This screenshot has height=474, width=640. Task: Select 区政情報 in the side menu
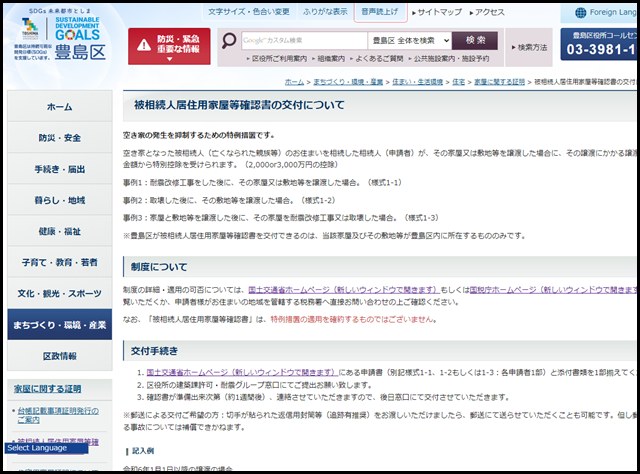(60, 356)
